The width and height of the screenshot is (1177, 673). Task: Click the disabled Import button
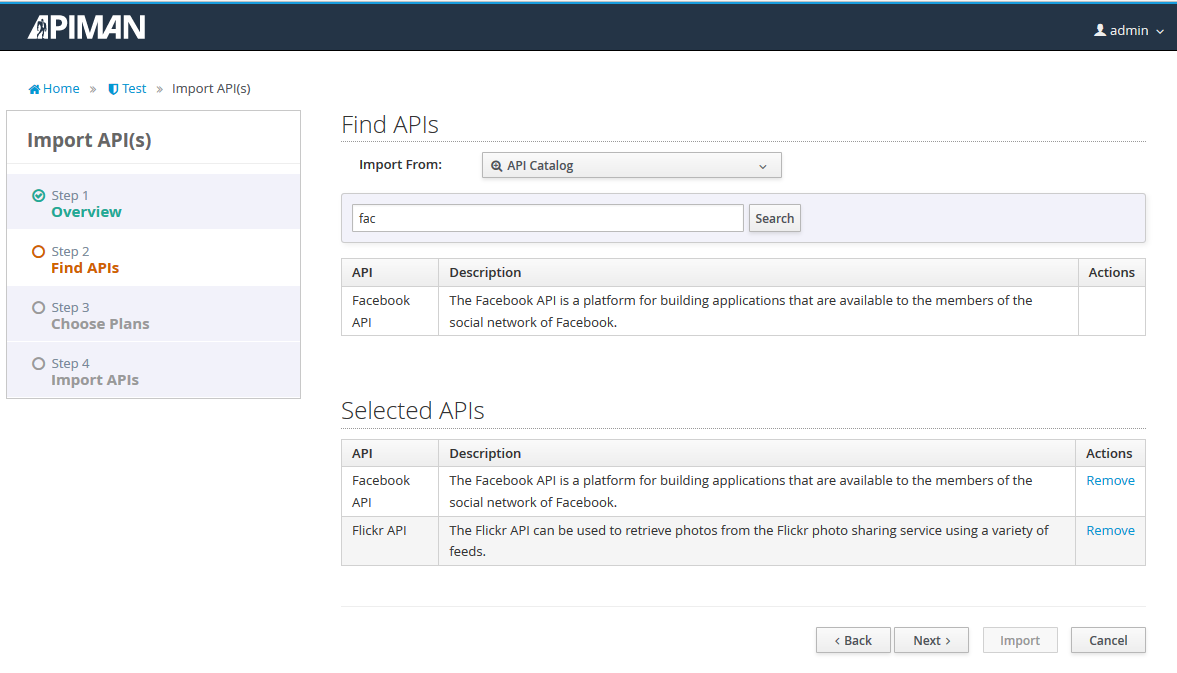pos(1020,640)
